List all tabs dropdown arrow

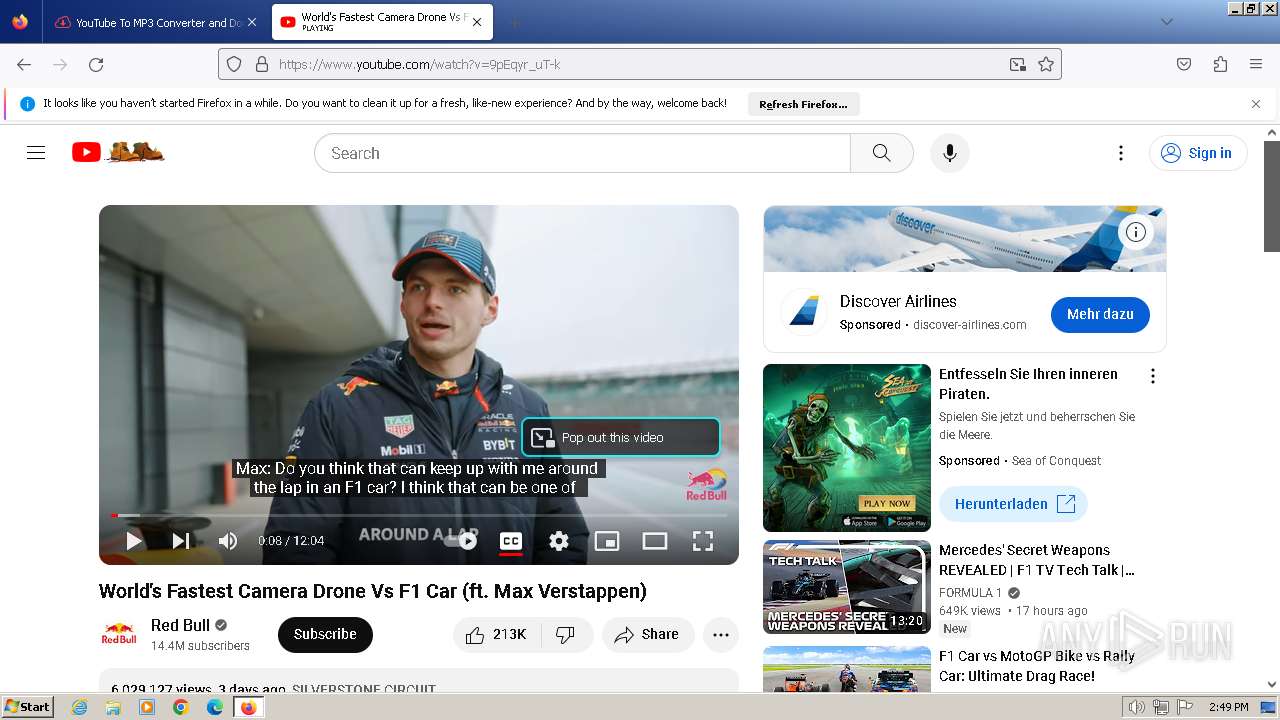pos(1167,22)
